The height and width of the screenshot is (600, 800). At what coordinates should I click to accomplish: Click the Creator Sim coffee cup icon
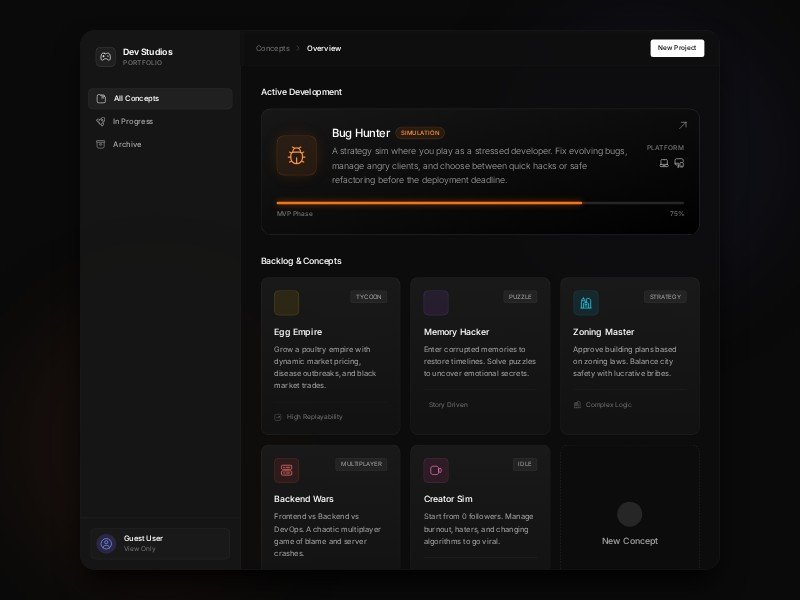click(436, 470)
